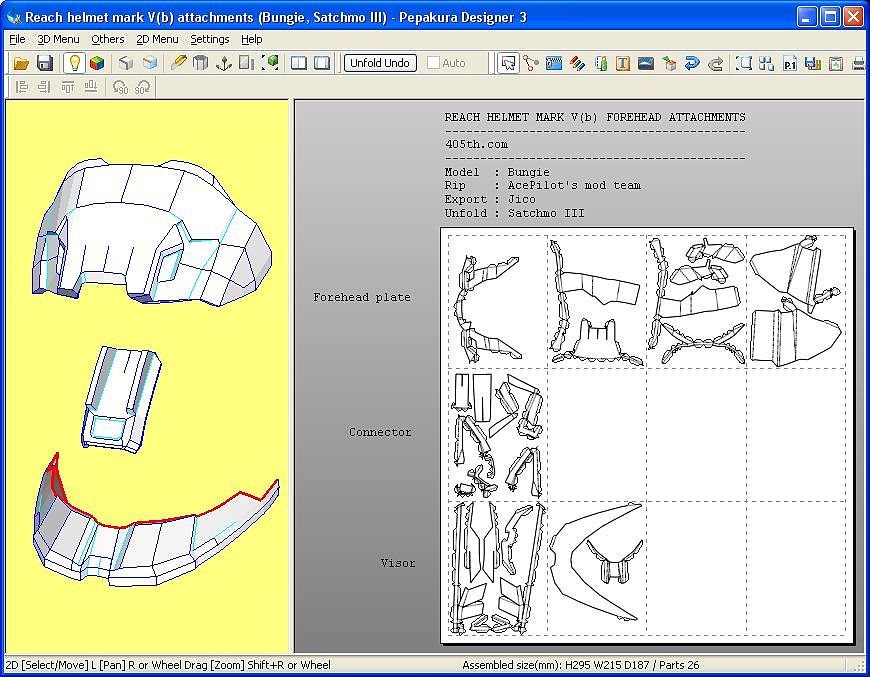The width and height of the screenshot is (870, 677).
Task: Select the pencil edge-marking tool icon
Action: (x=178, y=63)
